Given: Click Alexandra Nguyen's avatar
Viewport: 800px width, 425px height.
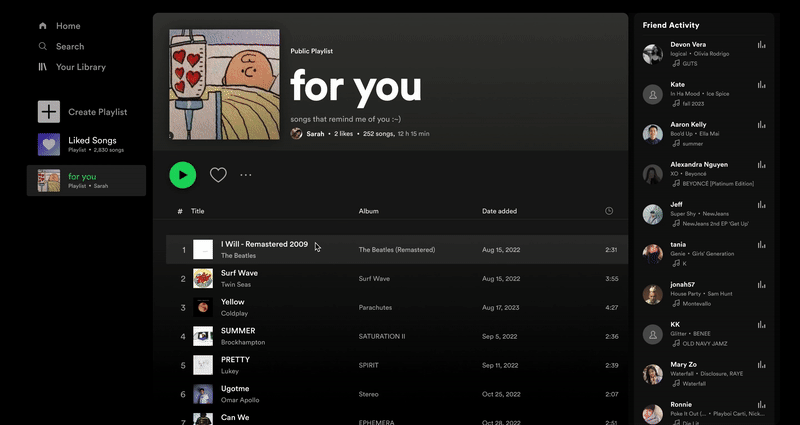Looking at the screenshot, I should click(653, 174).
